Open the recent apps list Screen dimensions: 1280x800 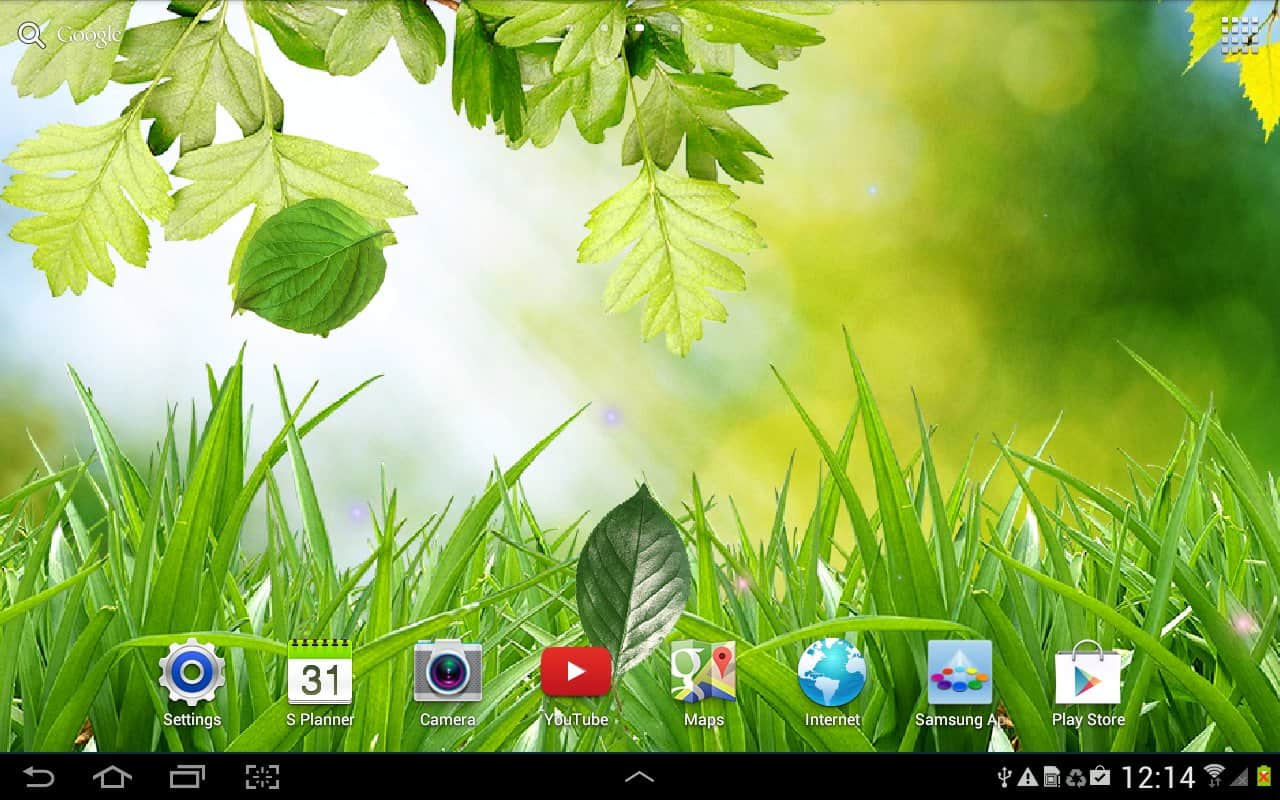pyautogui.click(x=187, y=777)
